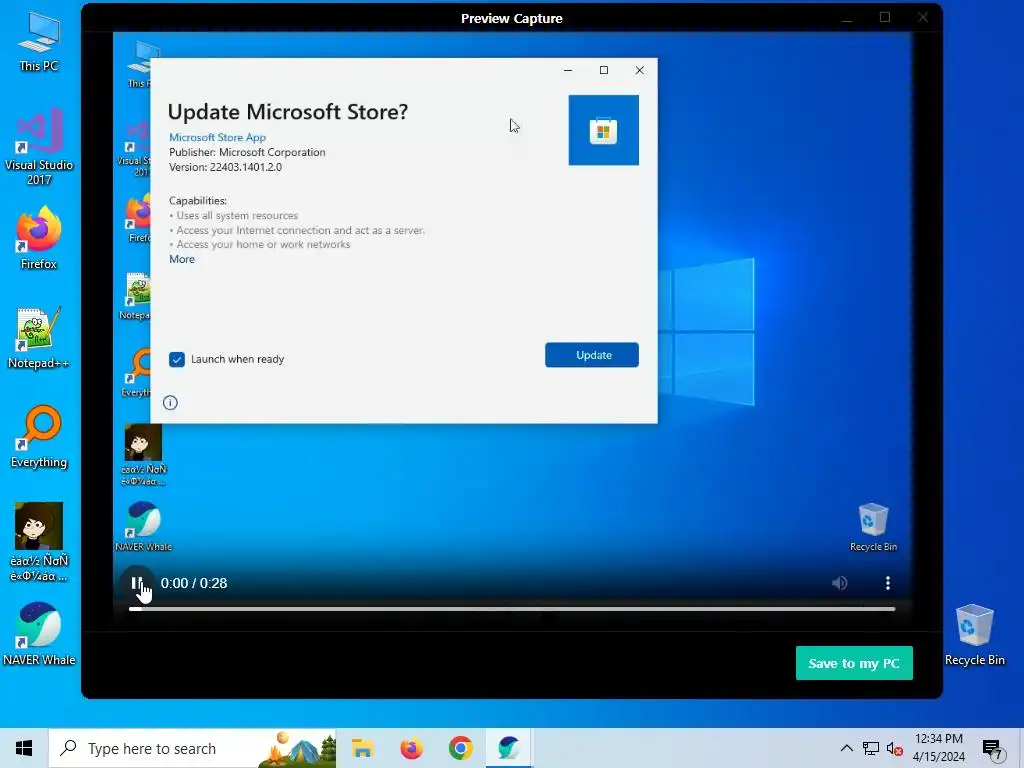This screenshot has width=1024, height=768.
Task: Select Visual Studio 2017 desktop icon
Action: (x=39, y=148)
